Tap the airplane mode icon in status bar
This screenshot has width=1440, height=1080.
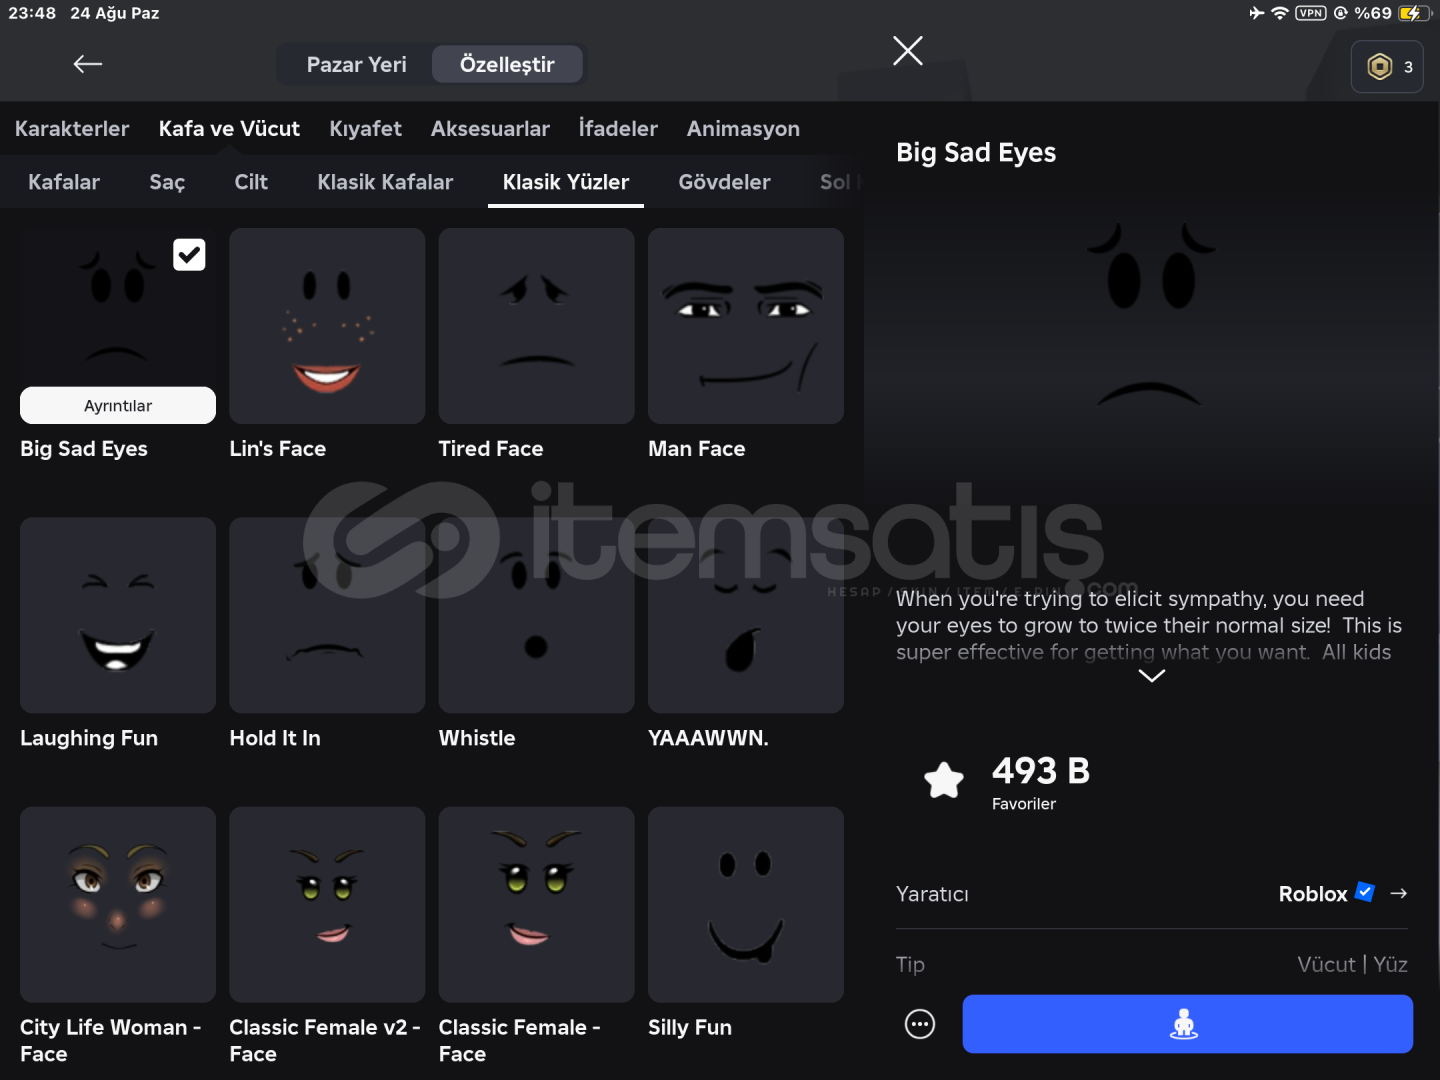click(1257, 13)
